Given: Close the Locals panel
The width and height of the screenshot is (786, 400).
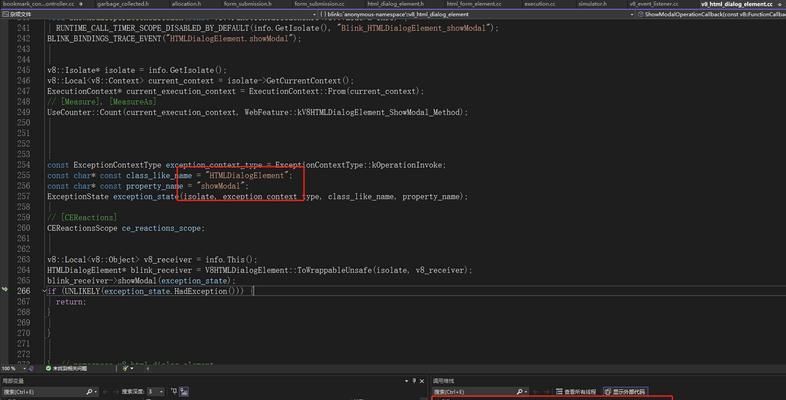Looking at the screenshot, I should click(x=422, y=381).
